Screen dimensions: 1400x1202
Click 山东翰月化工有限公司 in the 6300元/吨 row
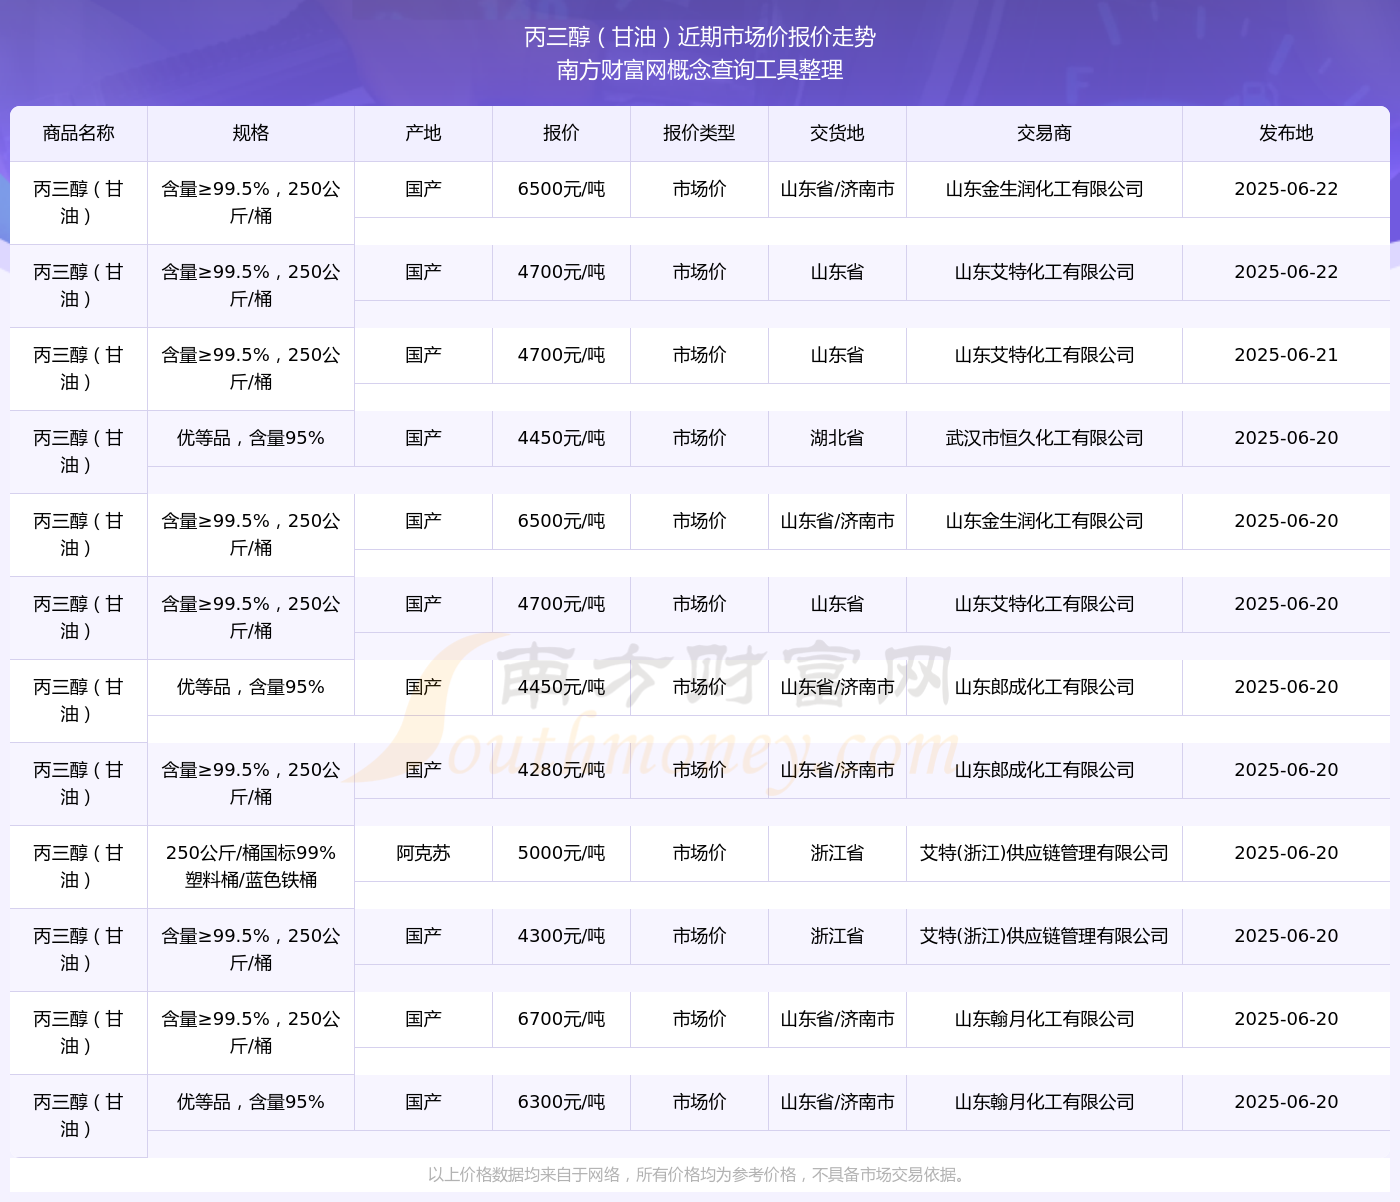(x=1044, y=1102)
